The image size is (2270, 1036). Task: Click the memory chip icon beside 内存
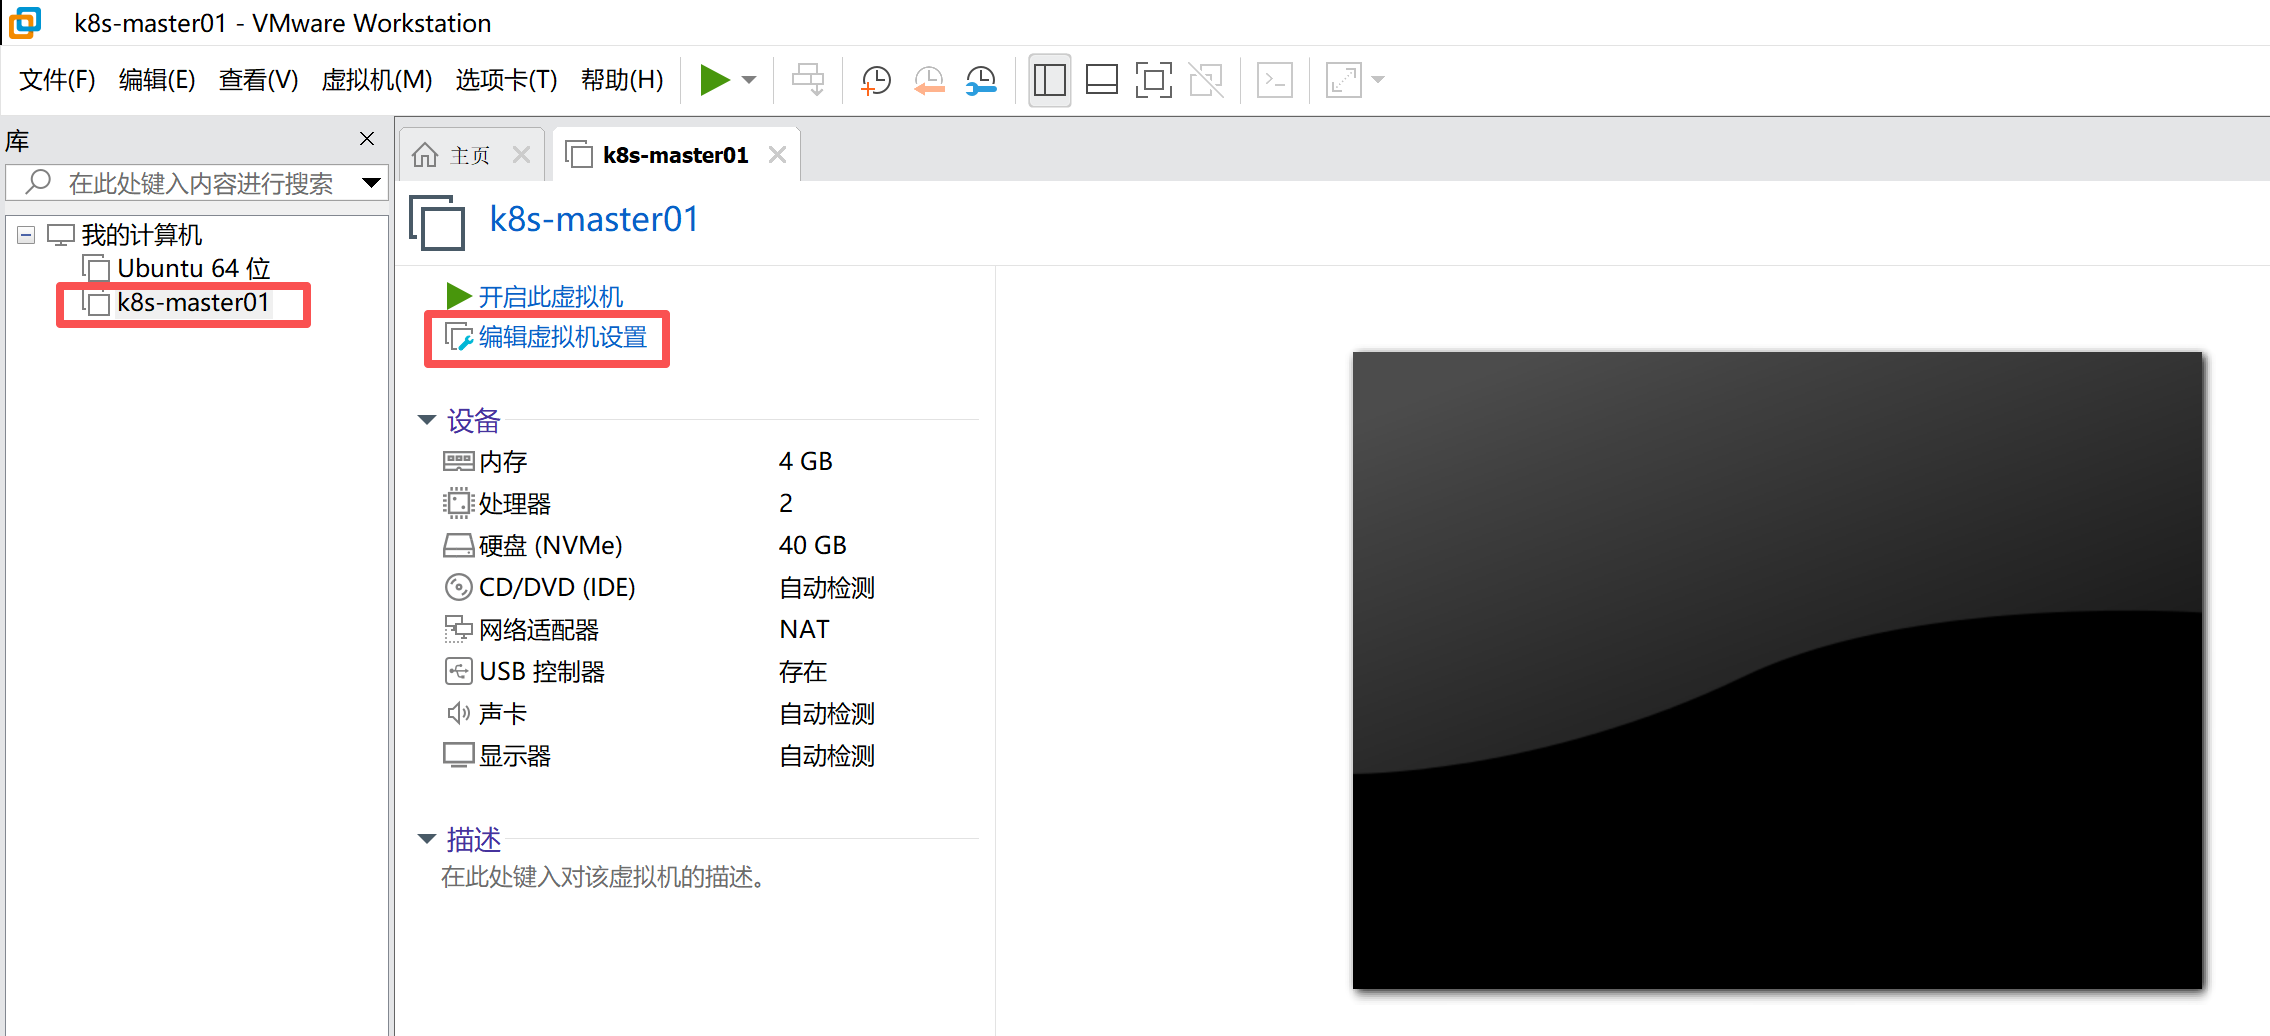(458, 461)
